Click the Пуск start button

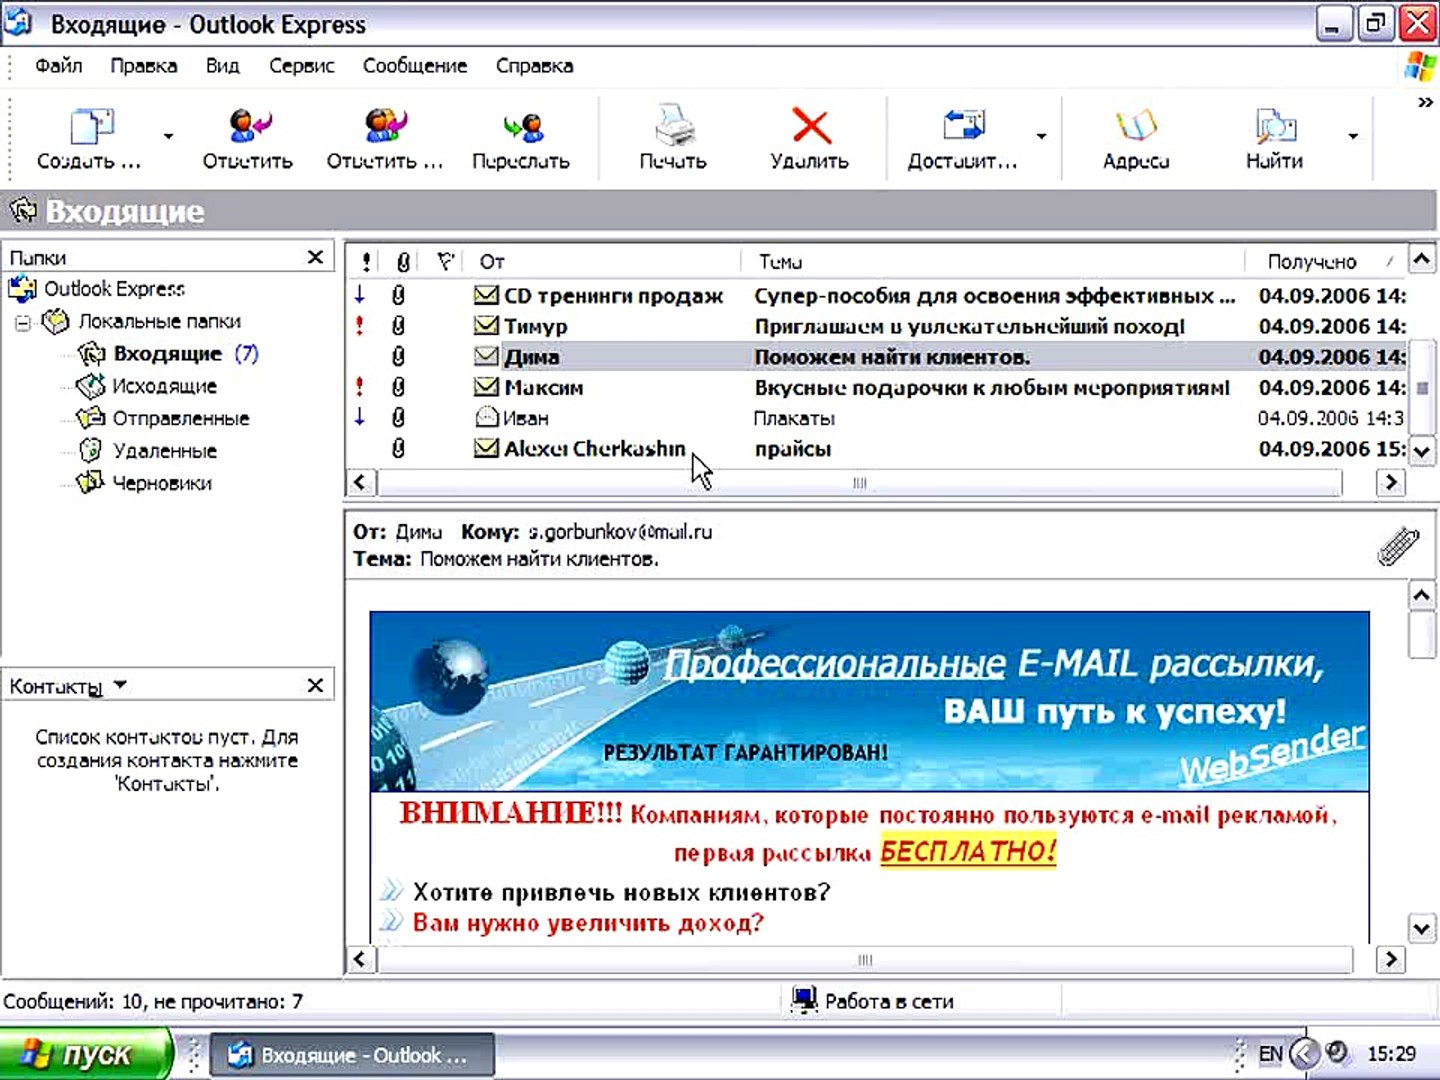pyautogui.click(x=86, y=1054)
